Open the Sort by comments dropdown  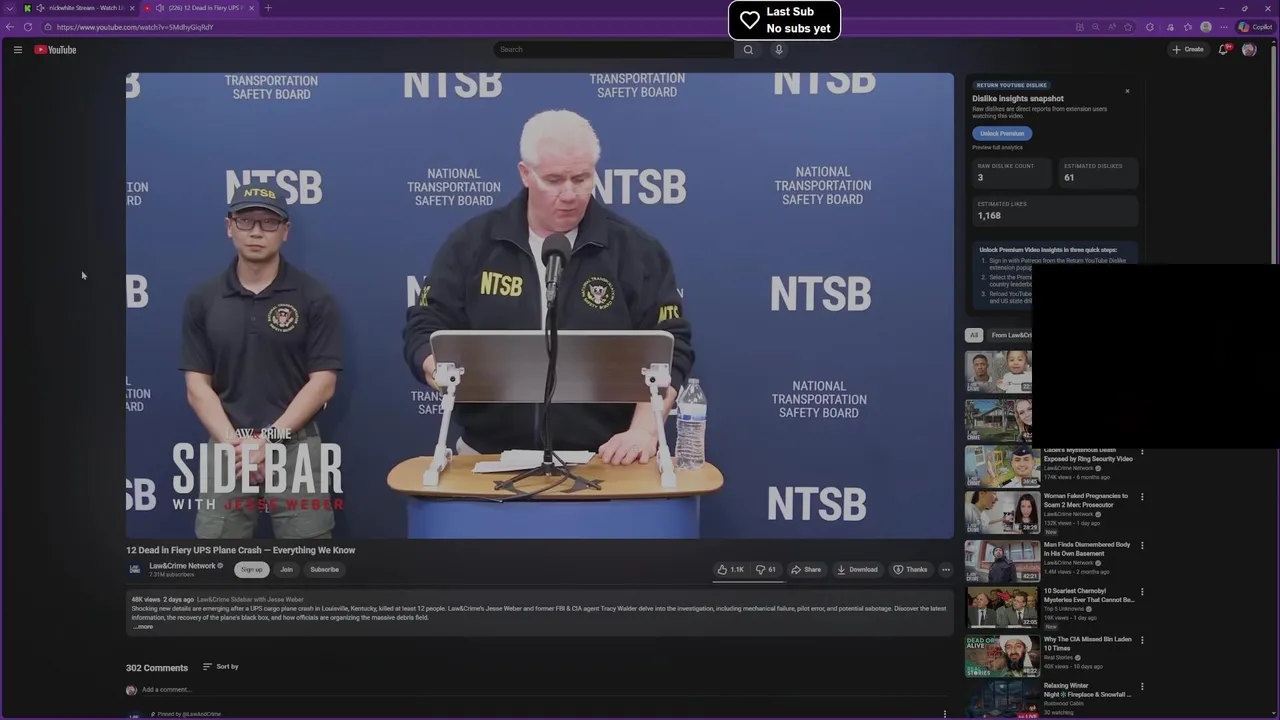point(220,666)
